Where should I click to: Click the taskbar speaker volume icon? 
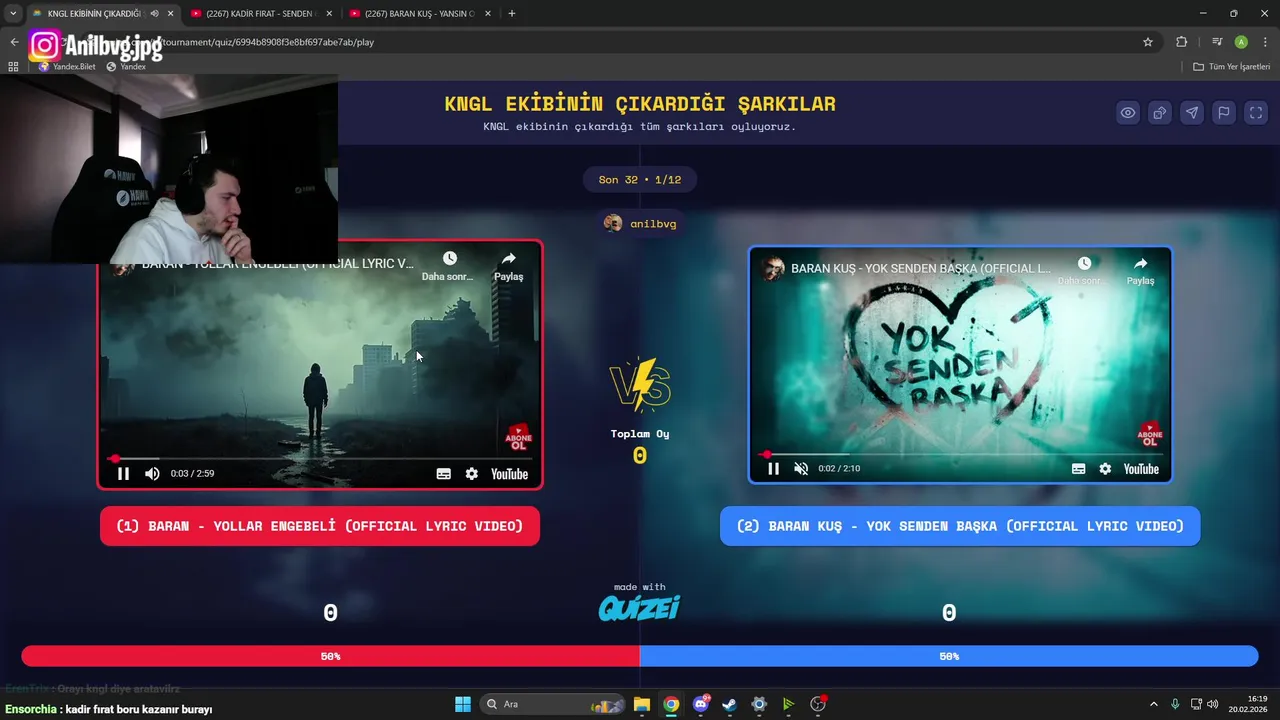[x=1213, y=704]
